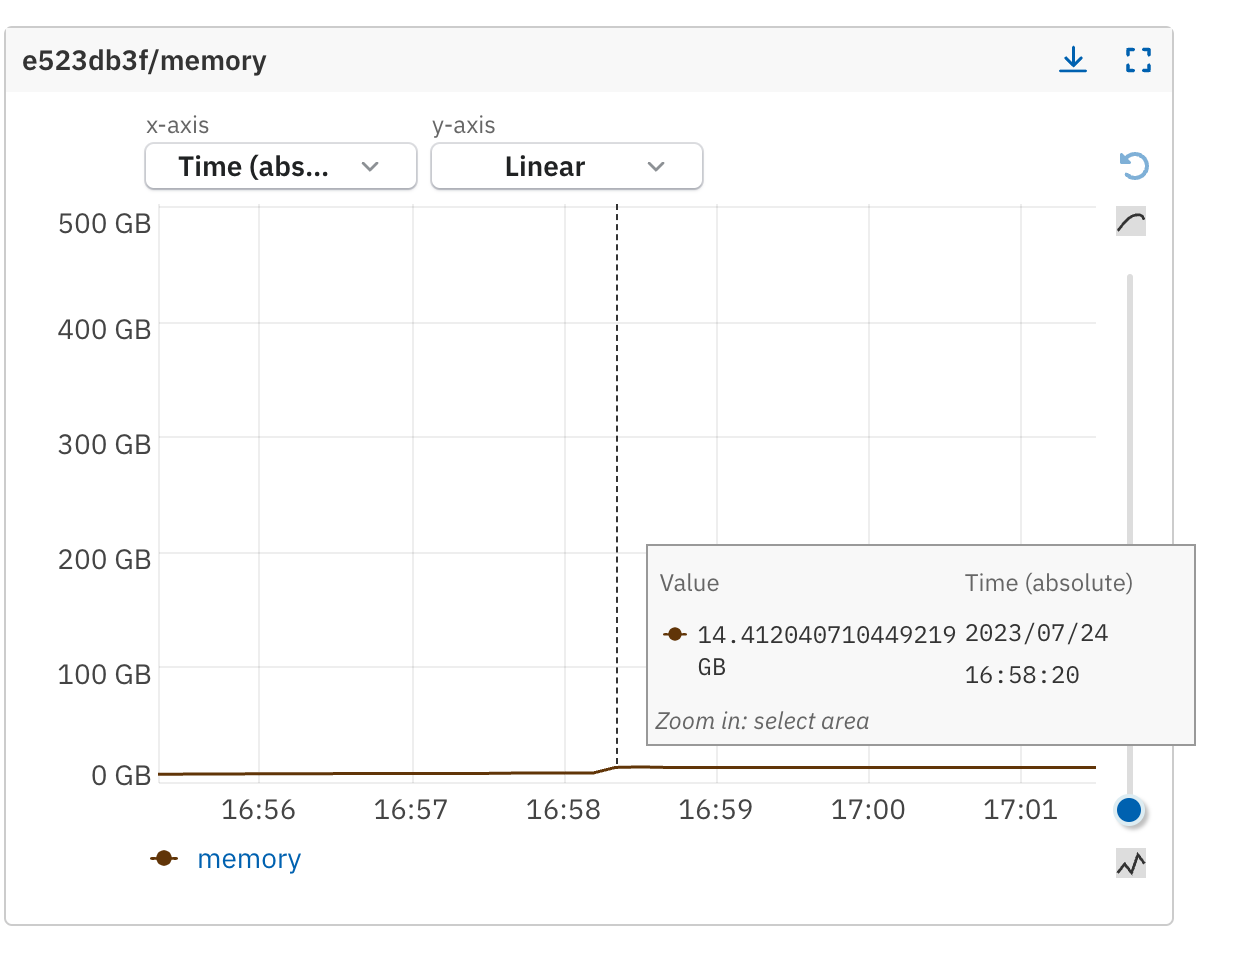Select the smooth curve rendering icon
This screenshot has width=1234, height=954.
[x=1129, y=221]
